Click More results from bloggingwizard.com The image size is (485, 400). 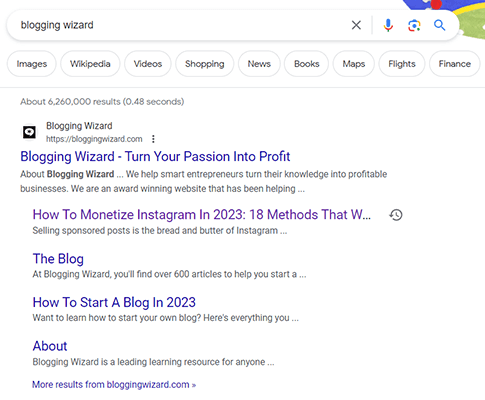(114, 384)
